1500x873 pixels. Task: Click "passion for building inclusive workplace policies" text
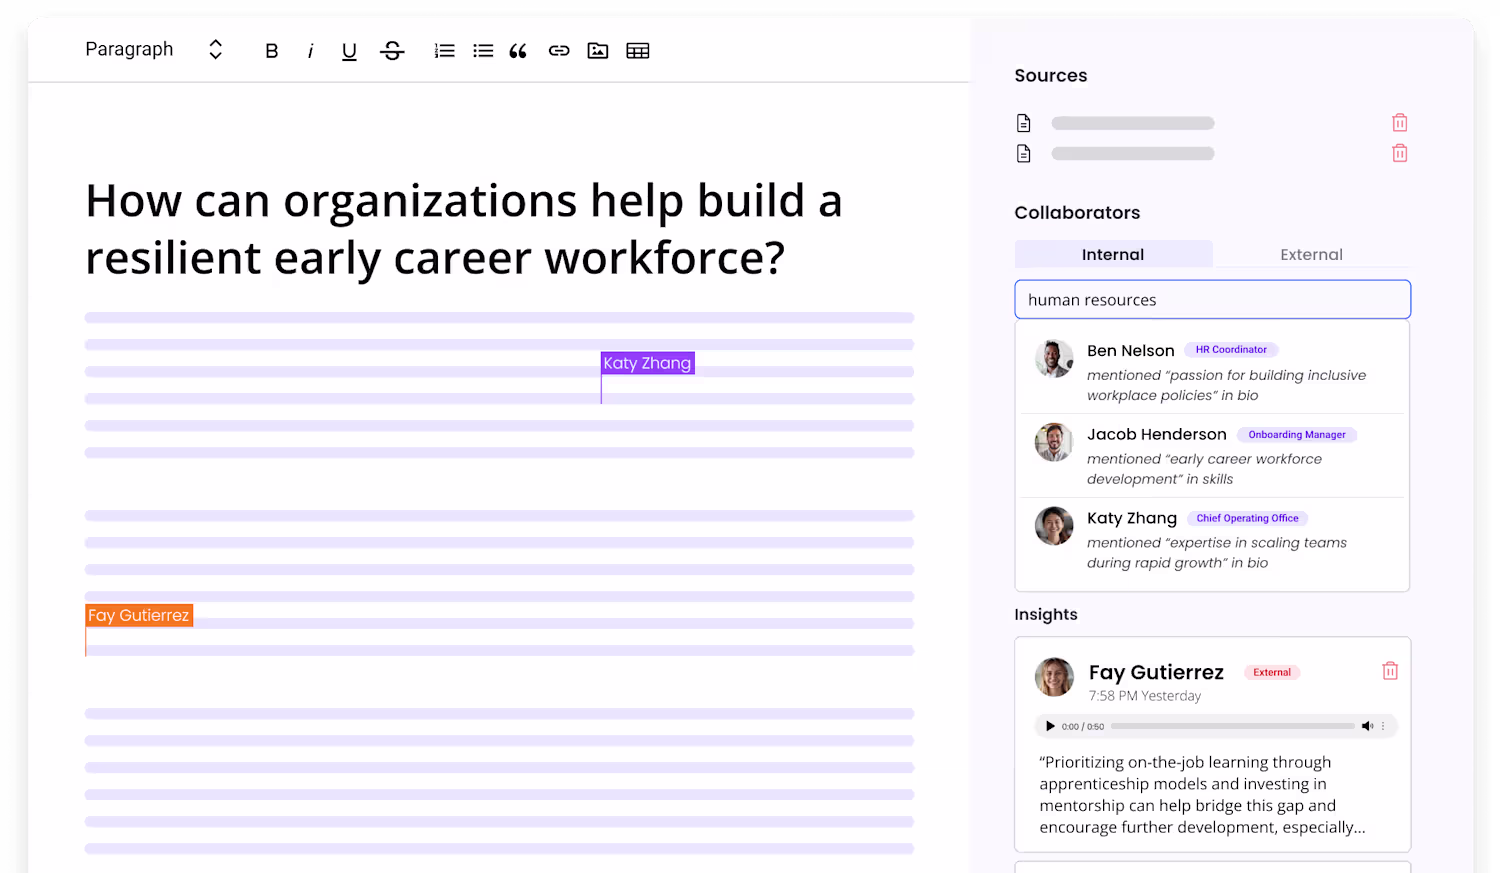(x=1226, y=385)
